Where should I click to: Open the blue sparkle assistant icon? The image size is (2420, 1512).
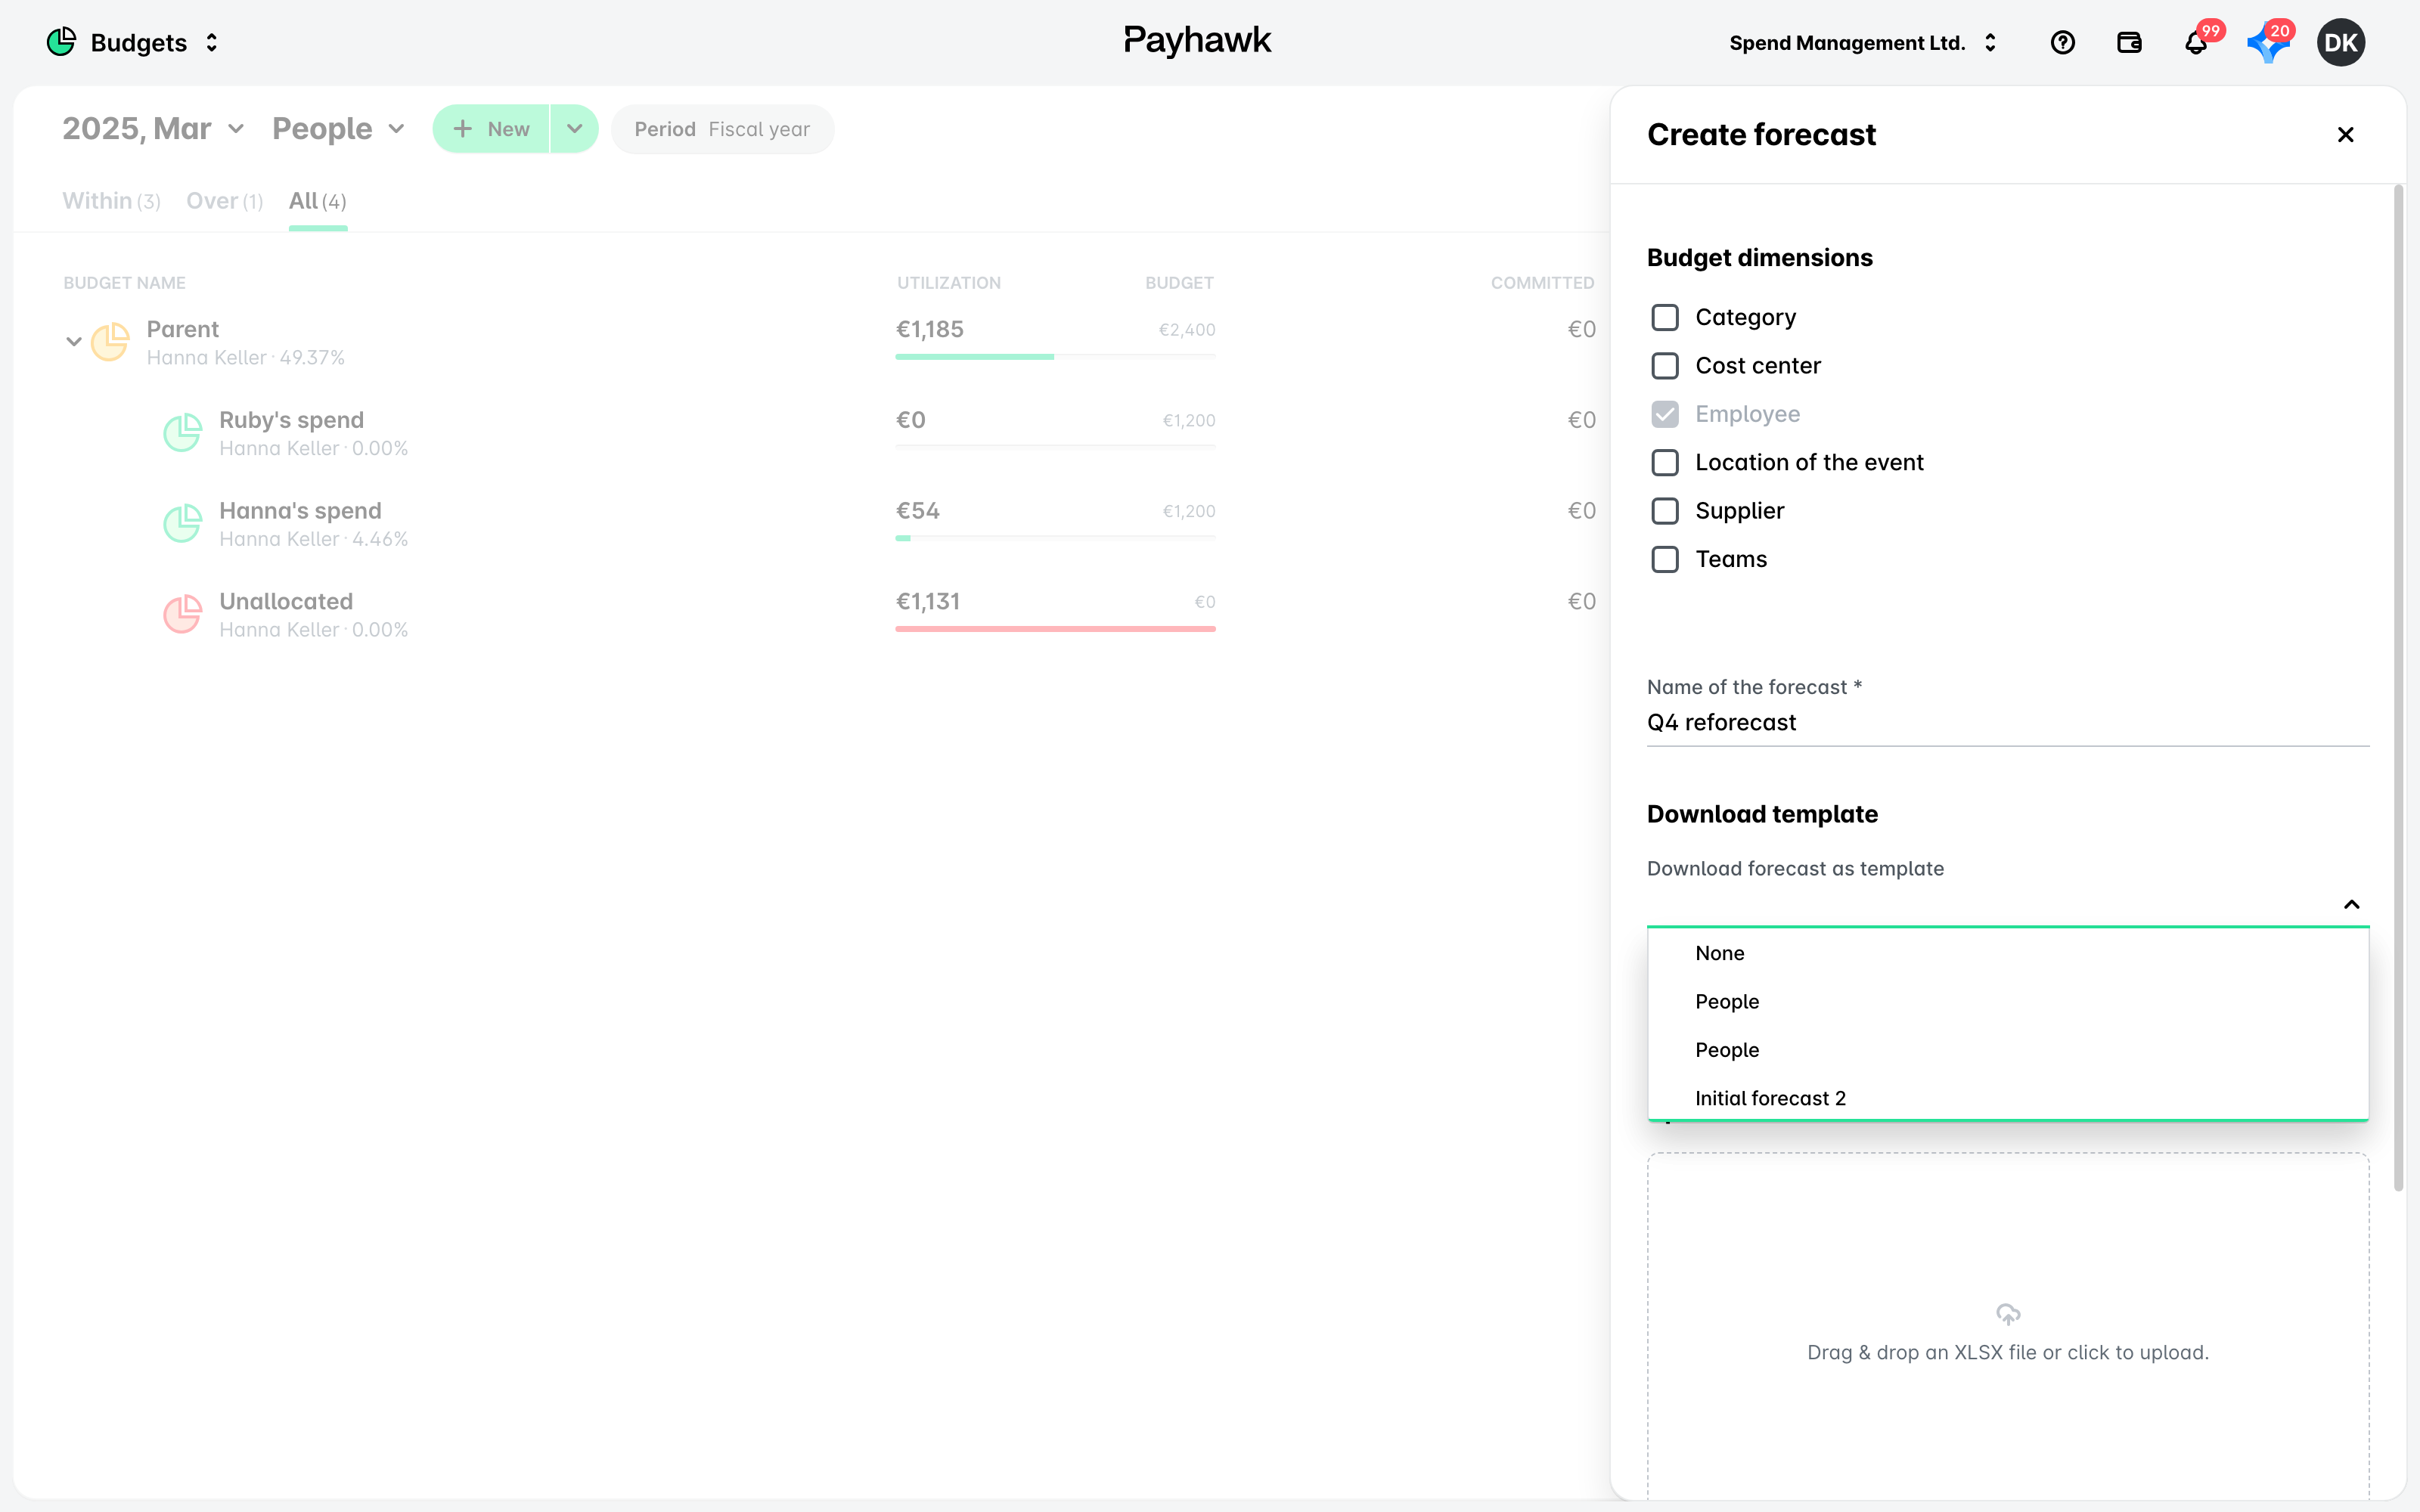pyautogui.click(x=2268, y=43)
